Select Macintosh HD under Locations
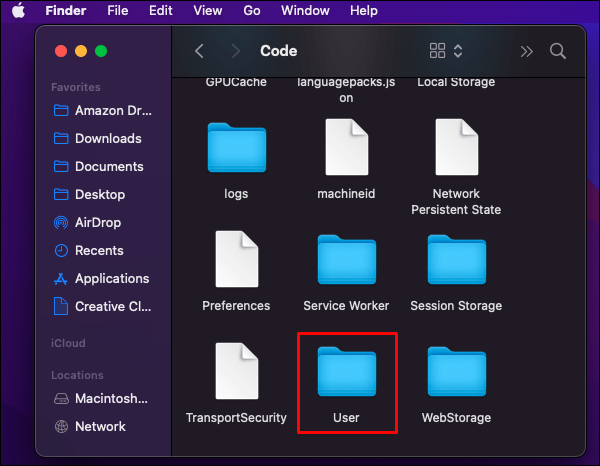The width and height of the screenshot is (600, 466). coord(111,398)
